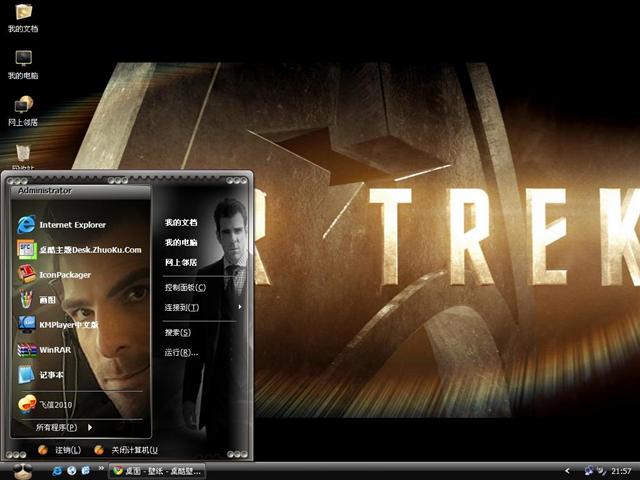Image resolution: width=640 pixels, height=480 pixels.
Task: Open 我的文档 in the Start menu right pane
Action: (181, 222)
